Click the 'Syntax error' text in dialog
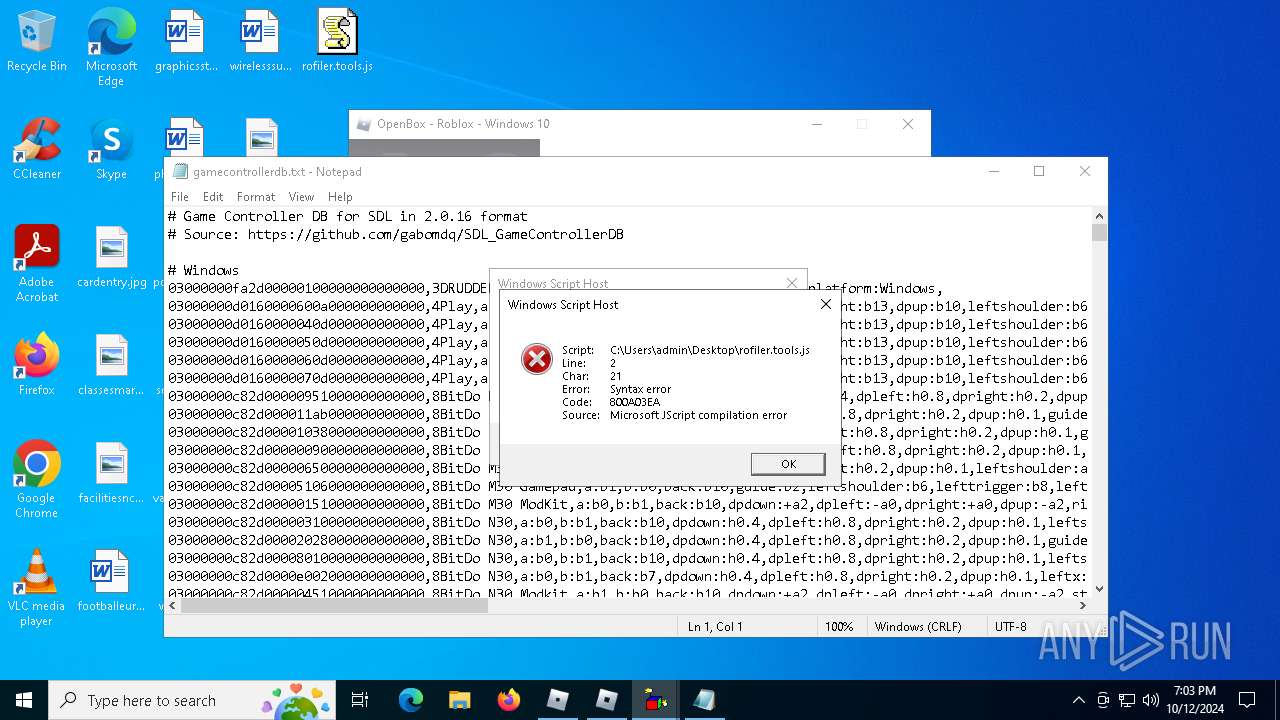Screen dimensions: 1280x720 tap(640, 389)
